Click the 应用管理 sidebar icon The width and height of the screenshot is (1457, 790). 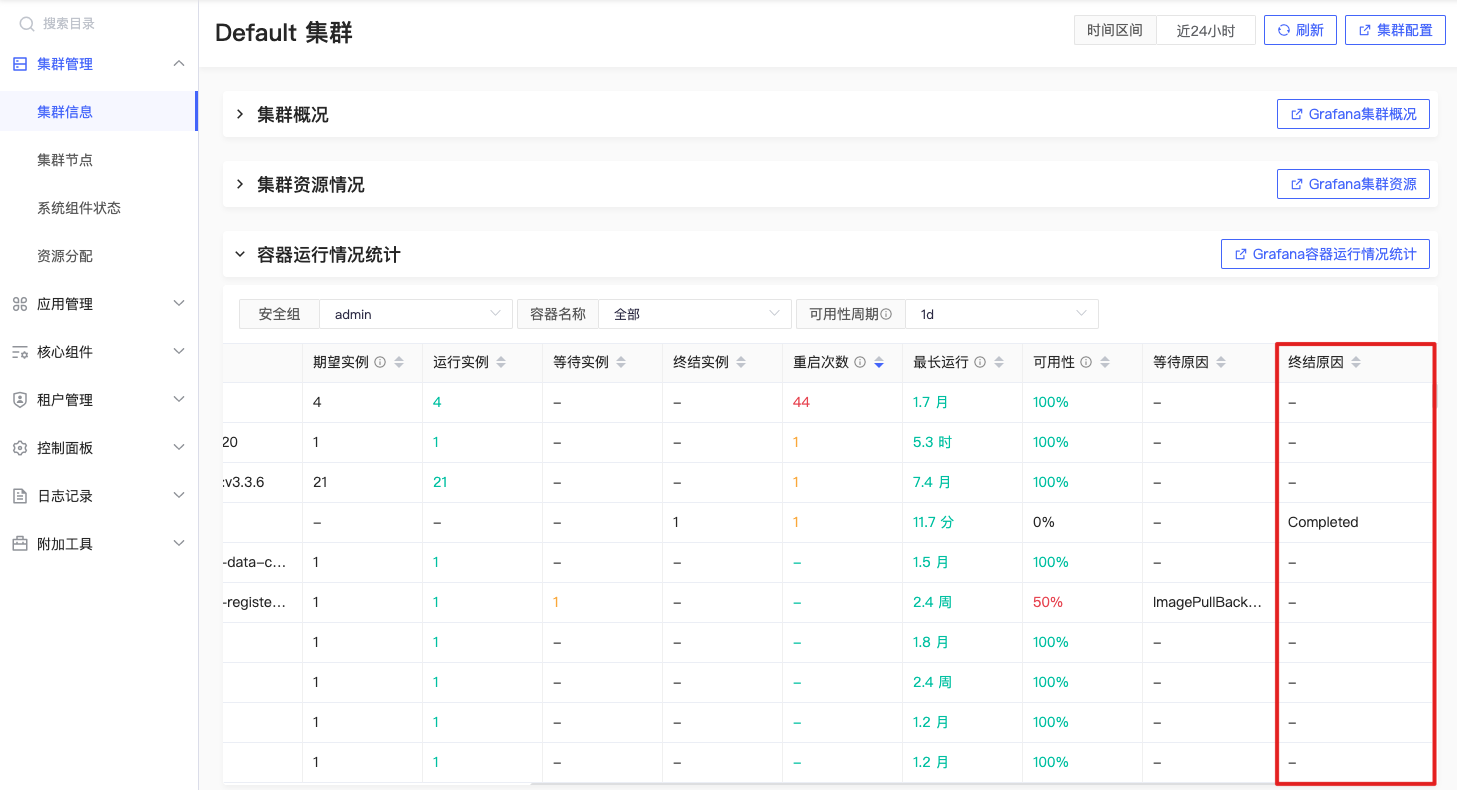tap(19, 304)
